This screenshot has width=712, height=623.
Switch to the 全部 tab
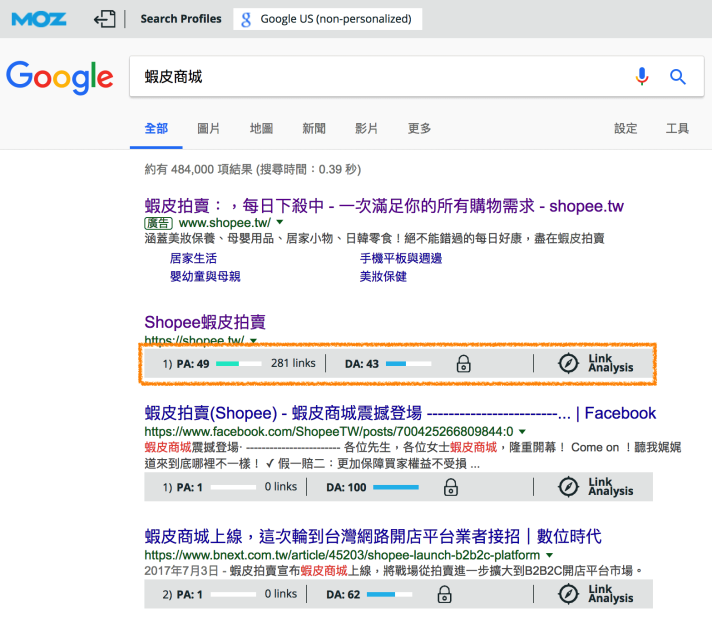pos(156,129)
